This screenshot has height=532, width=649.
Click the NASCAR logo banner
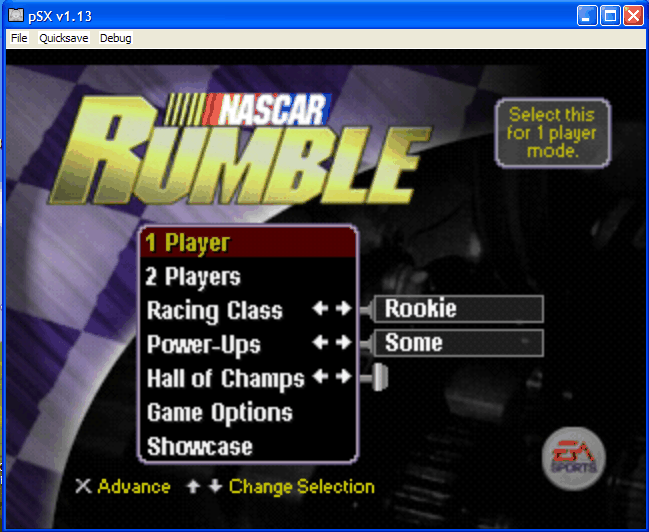coord(248,109)
